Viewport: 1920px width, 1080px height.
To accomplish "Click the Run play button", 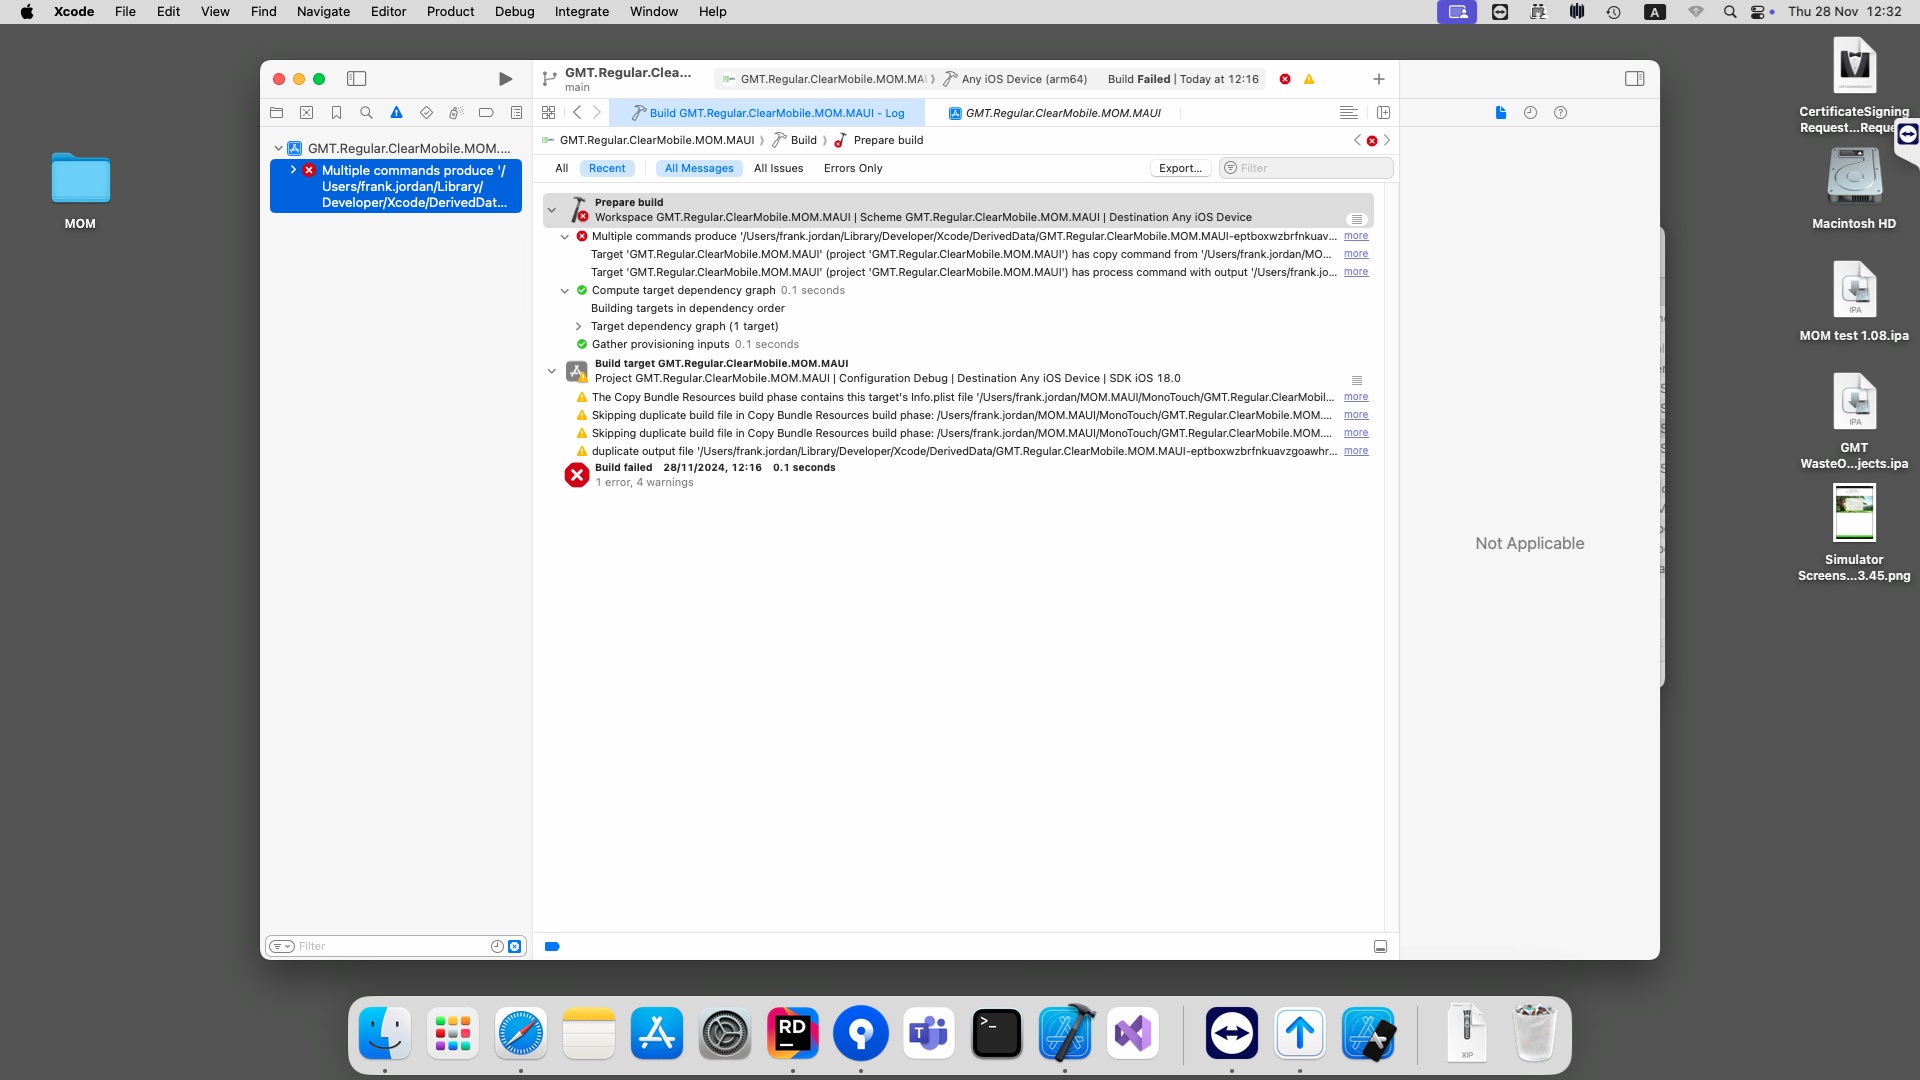I will pos(505,79).
